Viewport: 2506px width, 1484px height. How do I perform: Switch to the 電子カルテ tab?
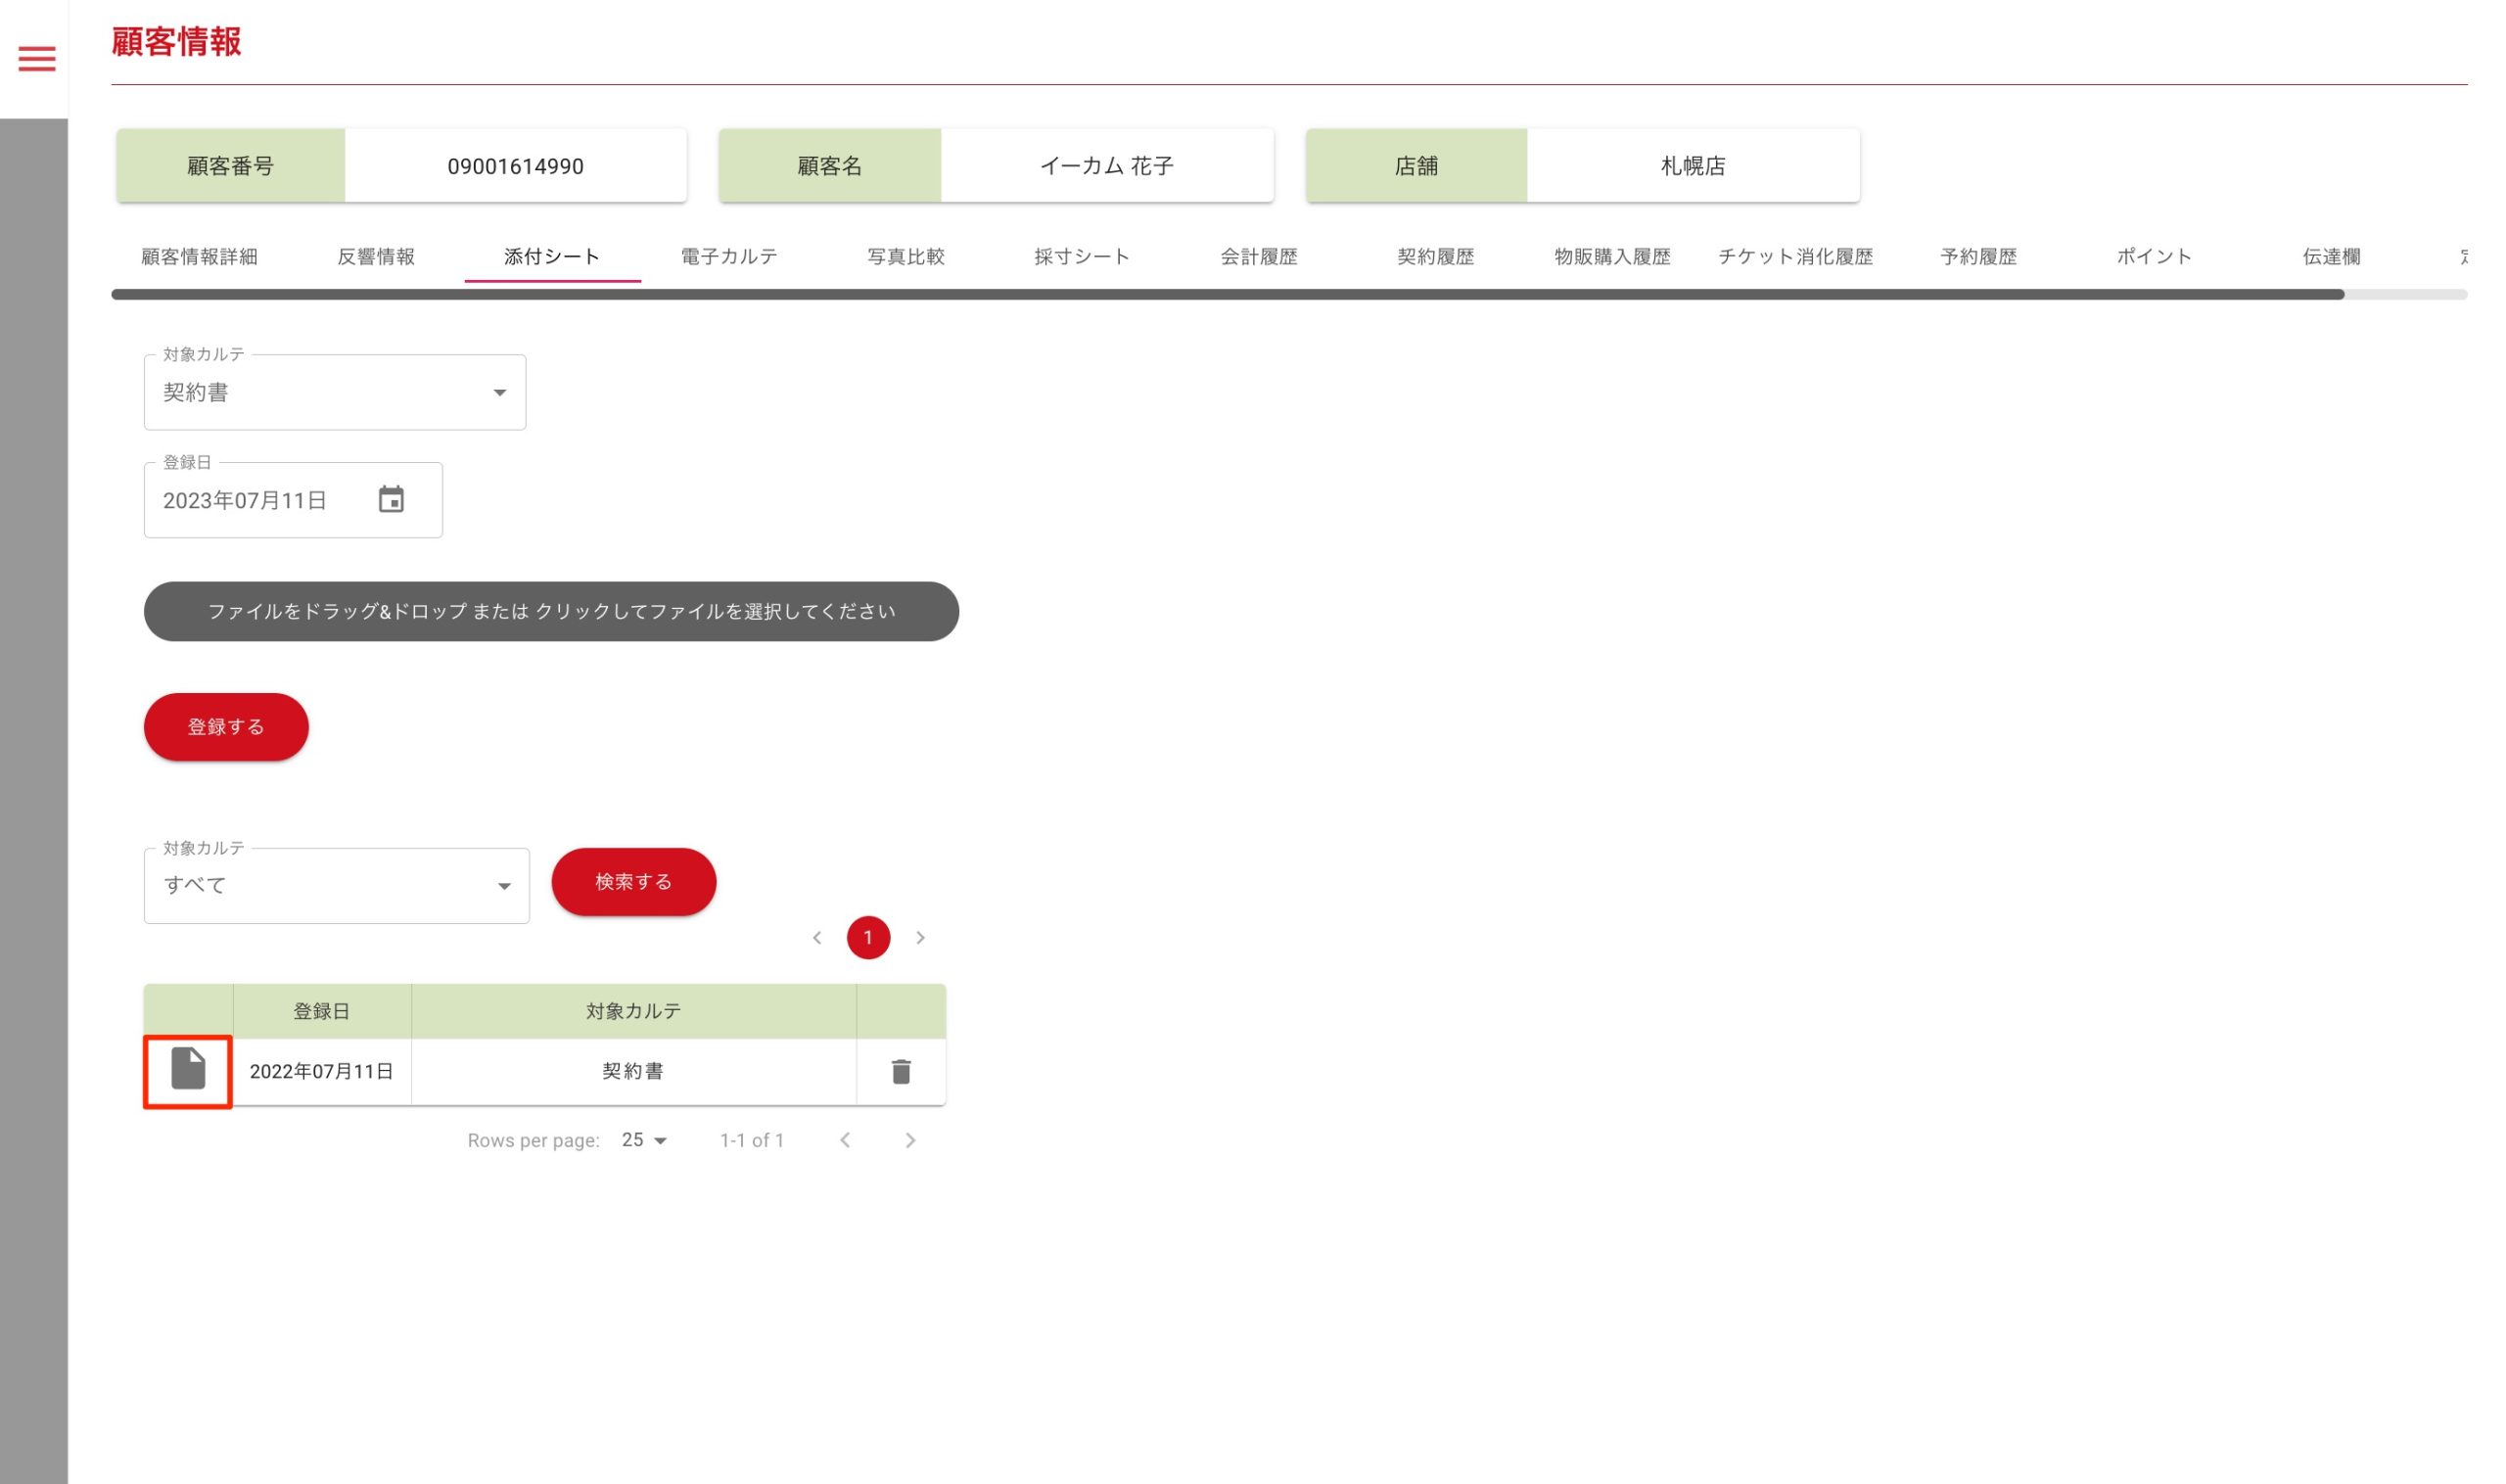tap(728, 256)
